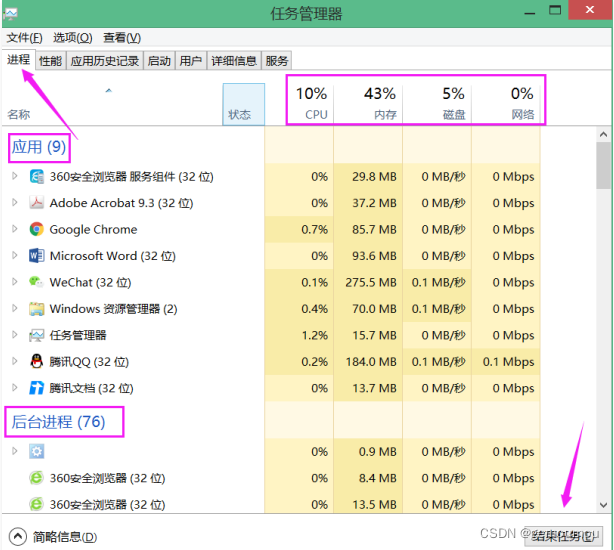Screen dimensions: 614x550
Task: Expand the 腾讯QQ process row
Action: tap(14, 361)
